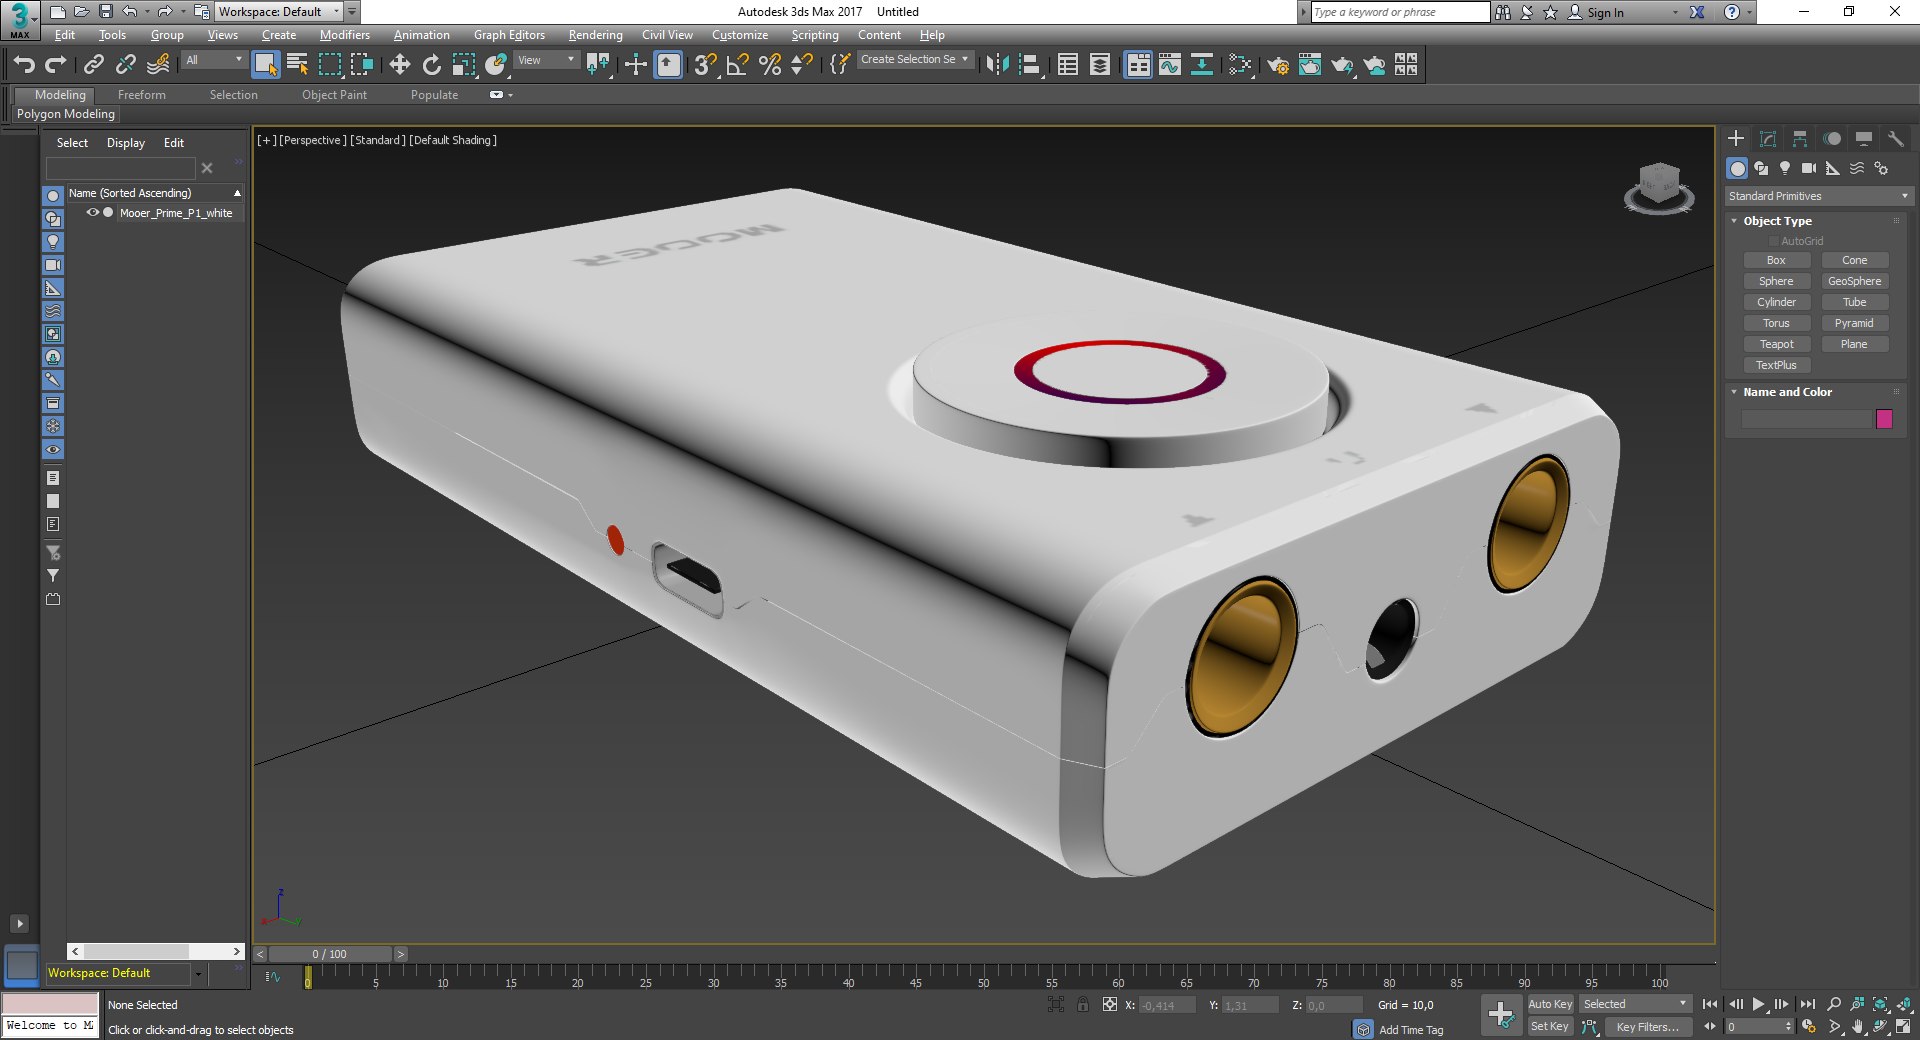Image resolution: width=1920 pixels, height=1040 pixels.
Task: Toggle the AutoGrid checkbox
Action: click(x=1774, y=241)
